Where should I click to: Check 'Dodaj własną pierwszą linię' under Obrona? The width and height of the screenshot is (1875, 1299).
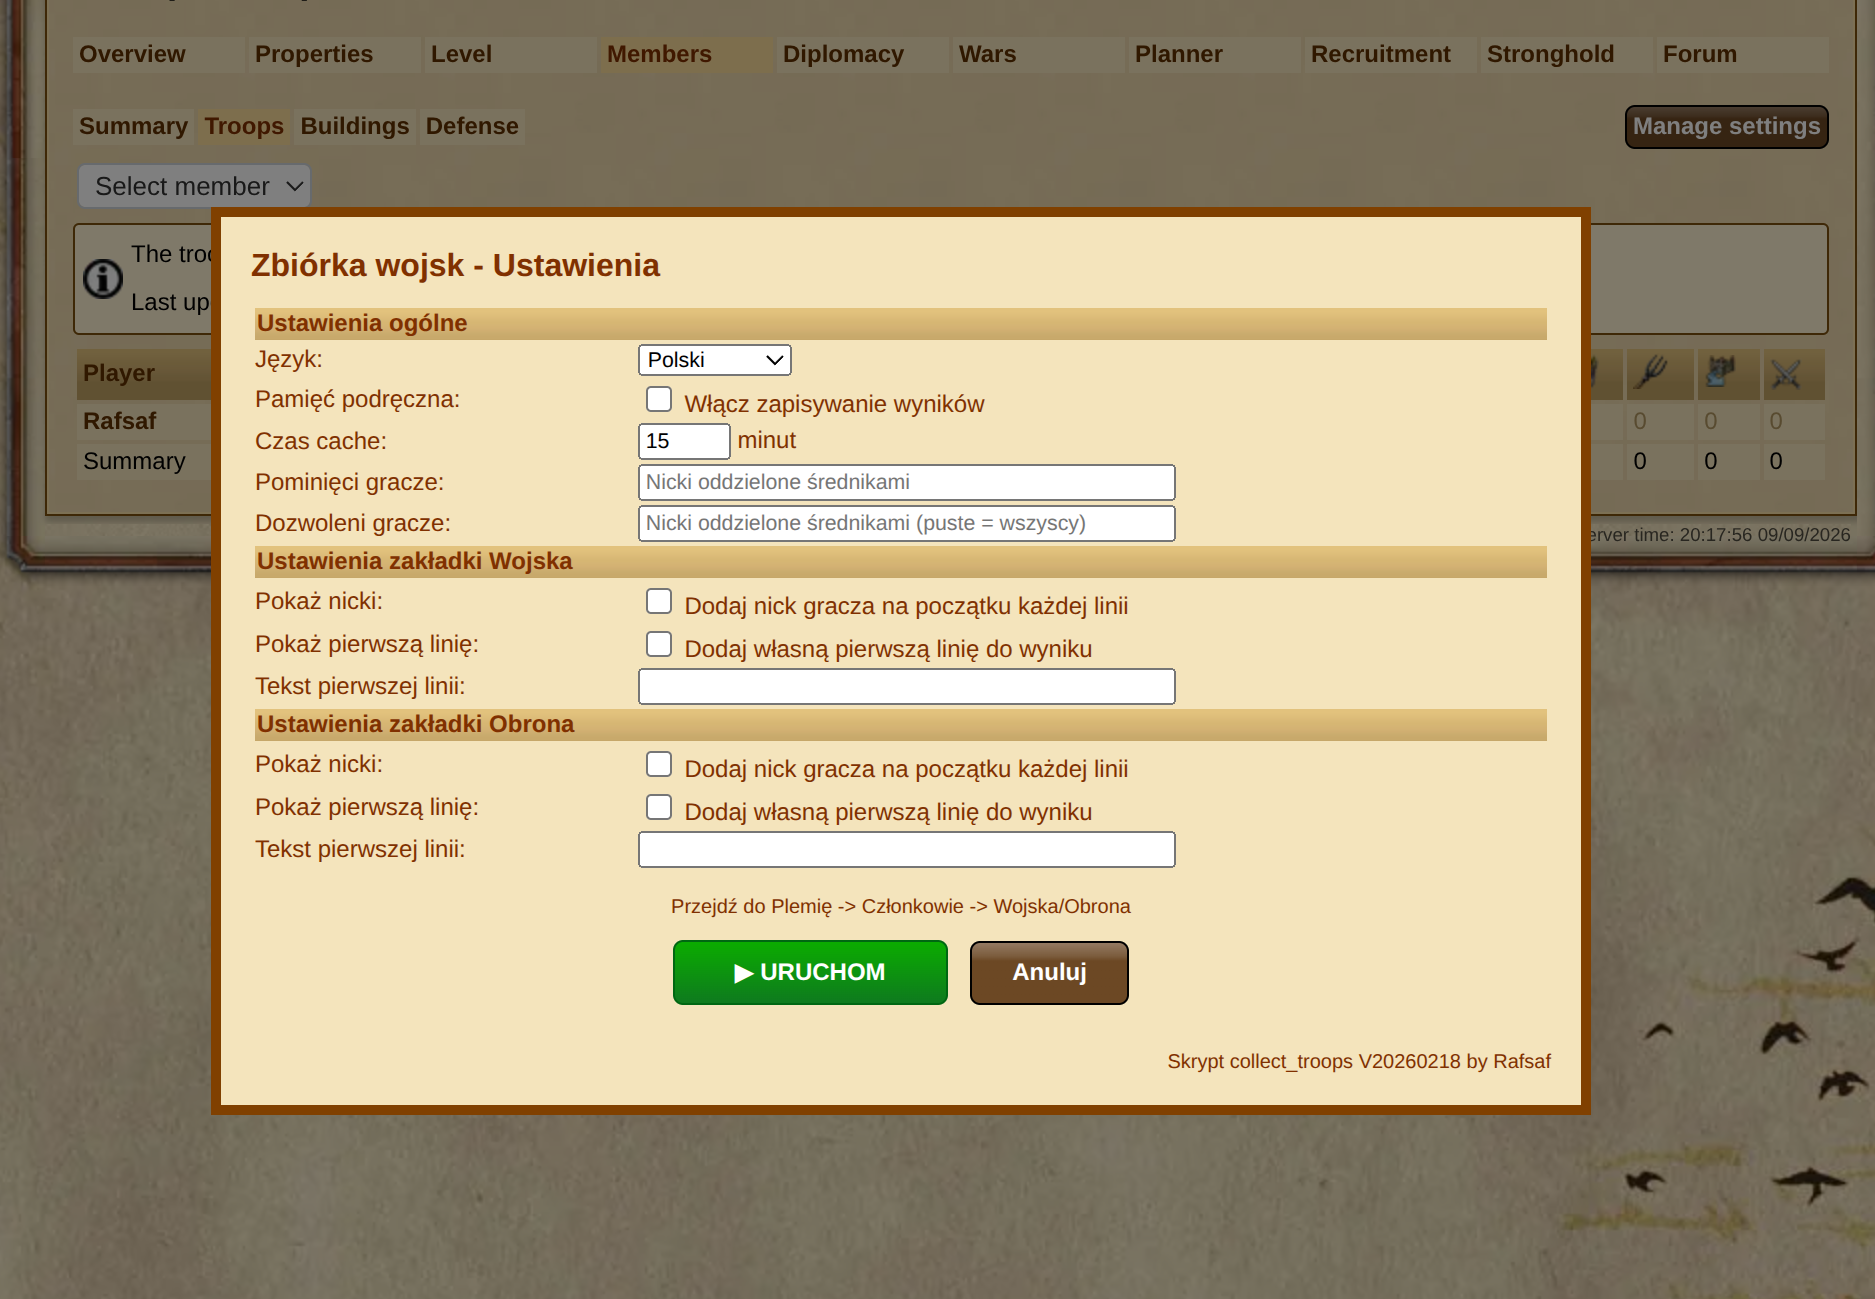point(659,807)
